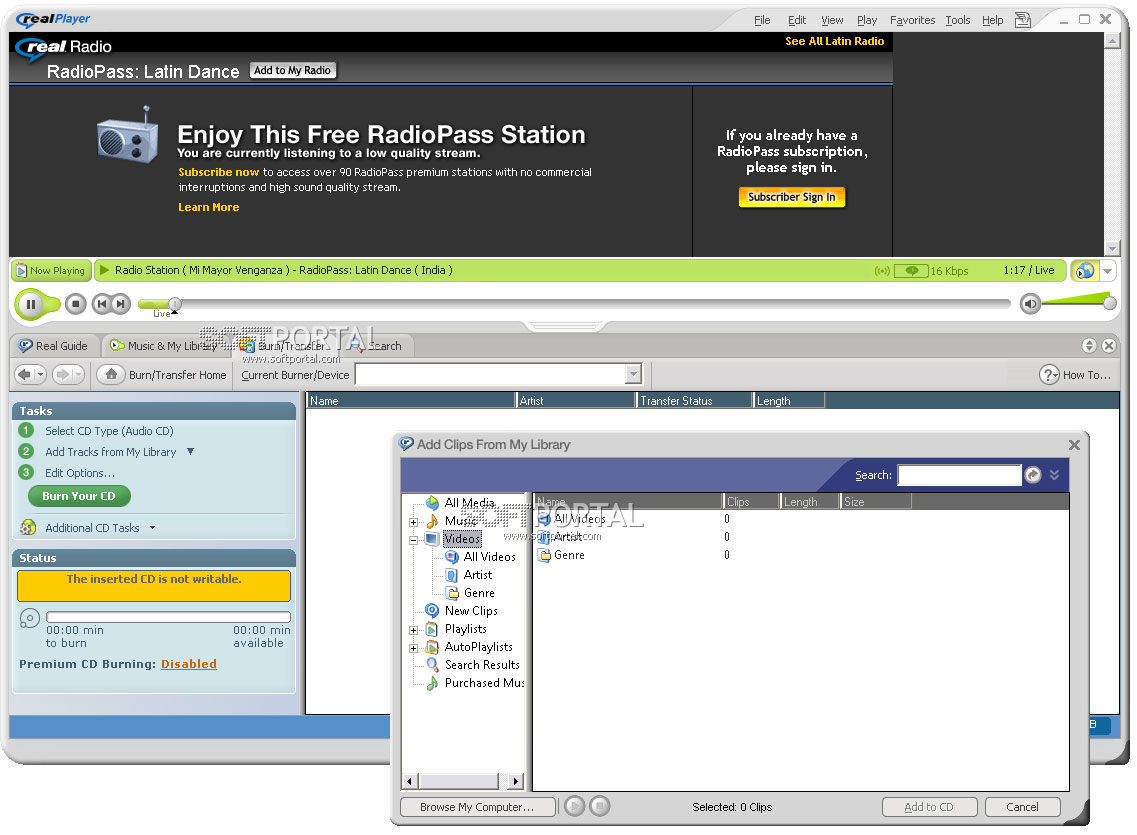Skip to previous clip button
The image size is (1137, 835).
click(x=102, y=304)
